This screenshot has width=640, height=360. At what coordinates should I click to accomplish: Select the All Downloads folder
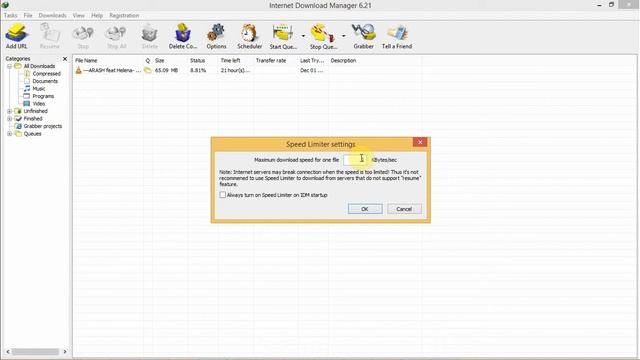(x=39, y=66)
